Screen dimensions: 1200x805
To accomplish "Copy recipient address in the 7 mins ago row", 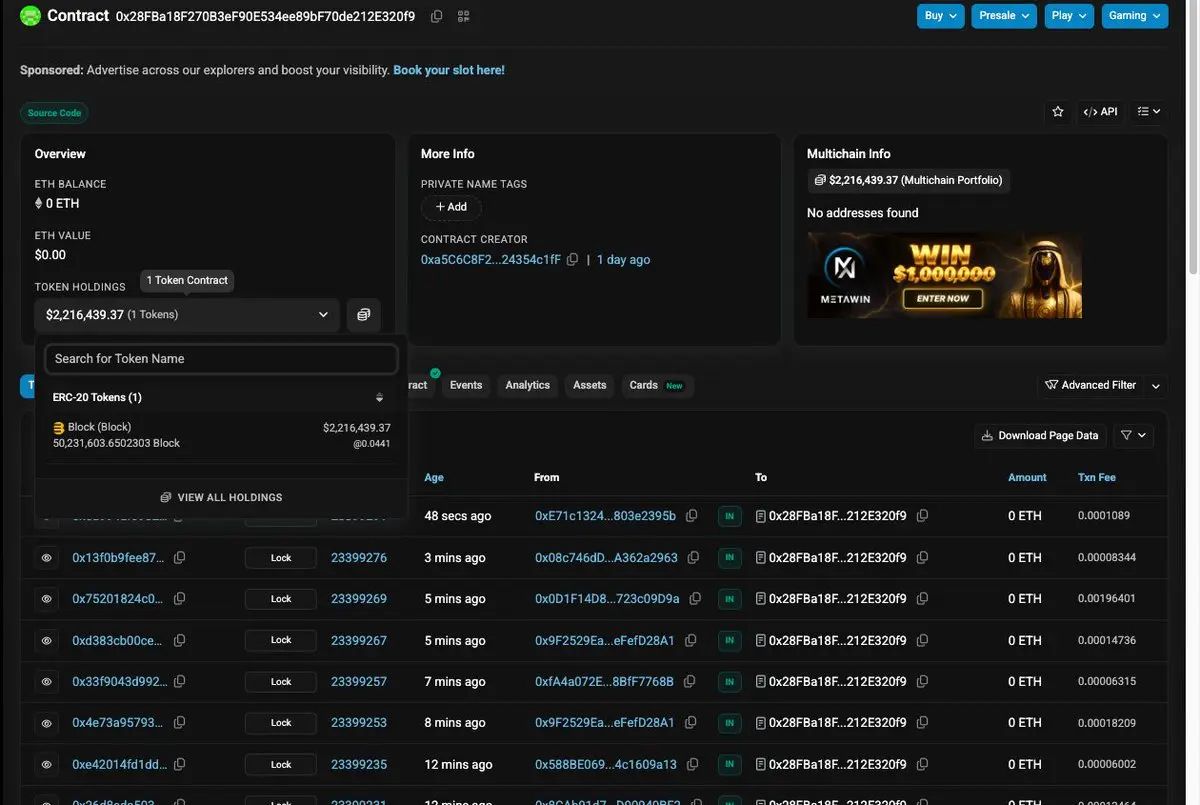I will pos(923,682).
